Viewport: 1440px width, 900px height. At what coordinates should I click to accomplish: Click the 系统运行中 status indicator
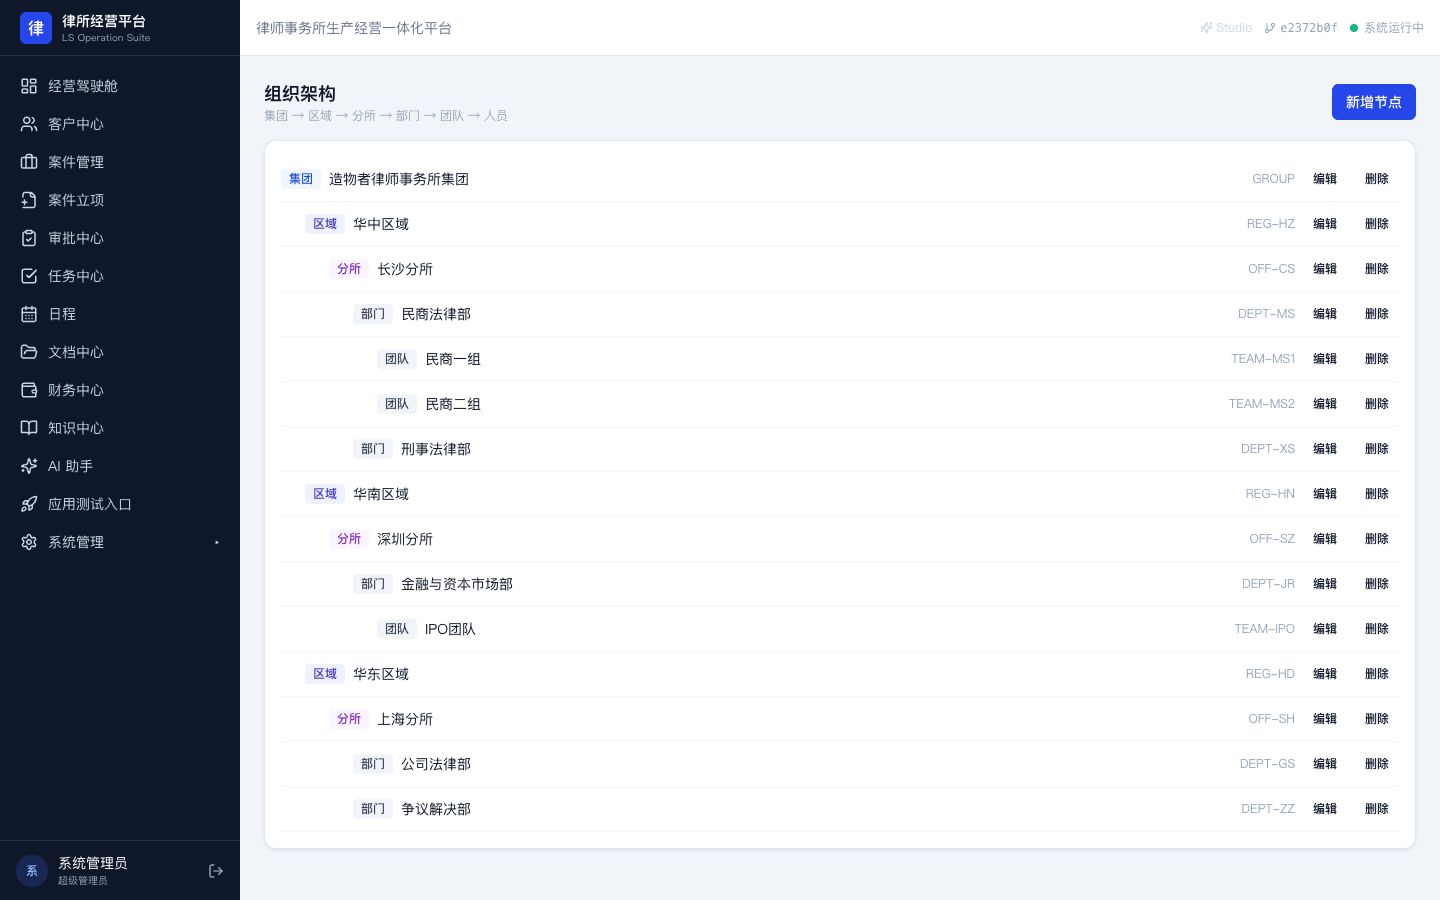1387,28
